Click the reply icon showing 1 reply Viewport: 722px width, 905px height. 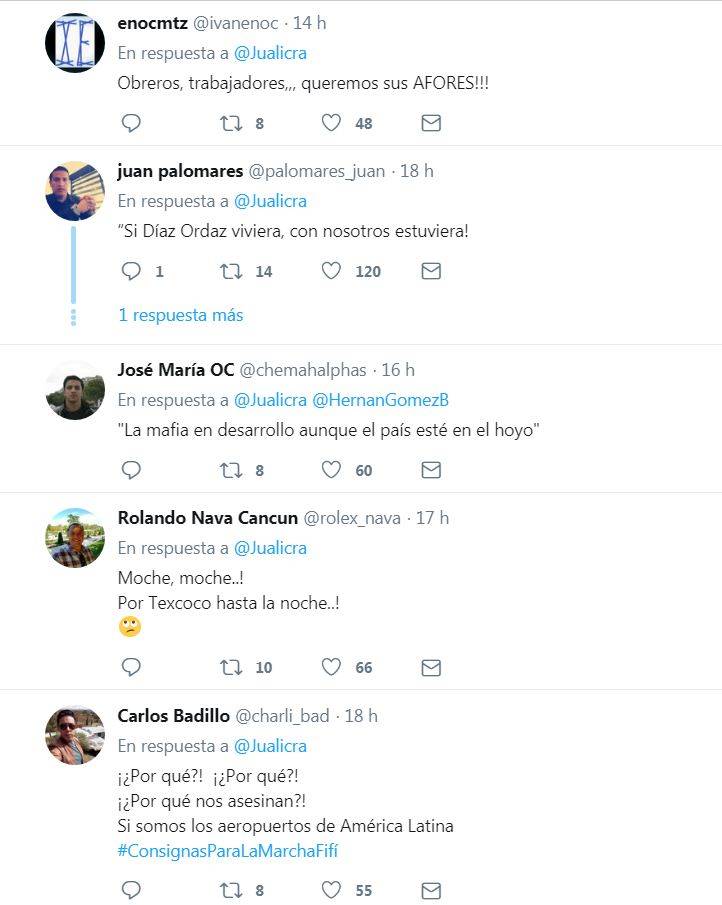[x=130, y=271]
